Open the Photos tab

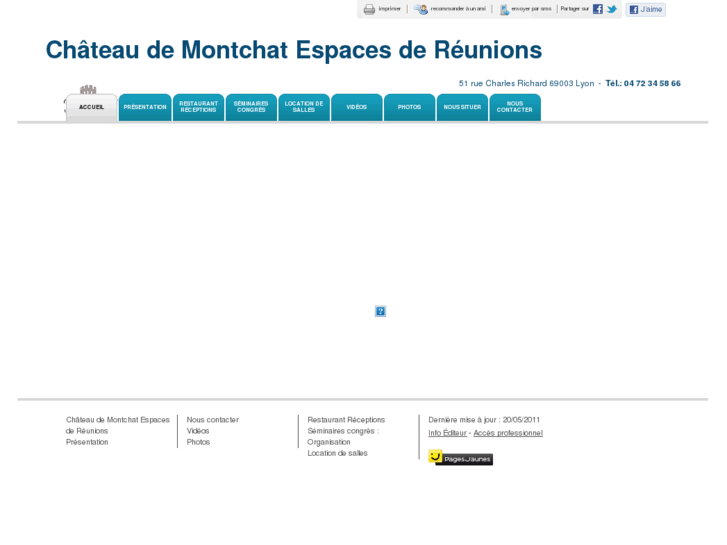pos(409,108)
